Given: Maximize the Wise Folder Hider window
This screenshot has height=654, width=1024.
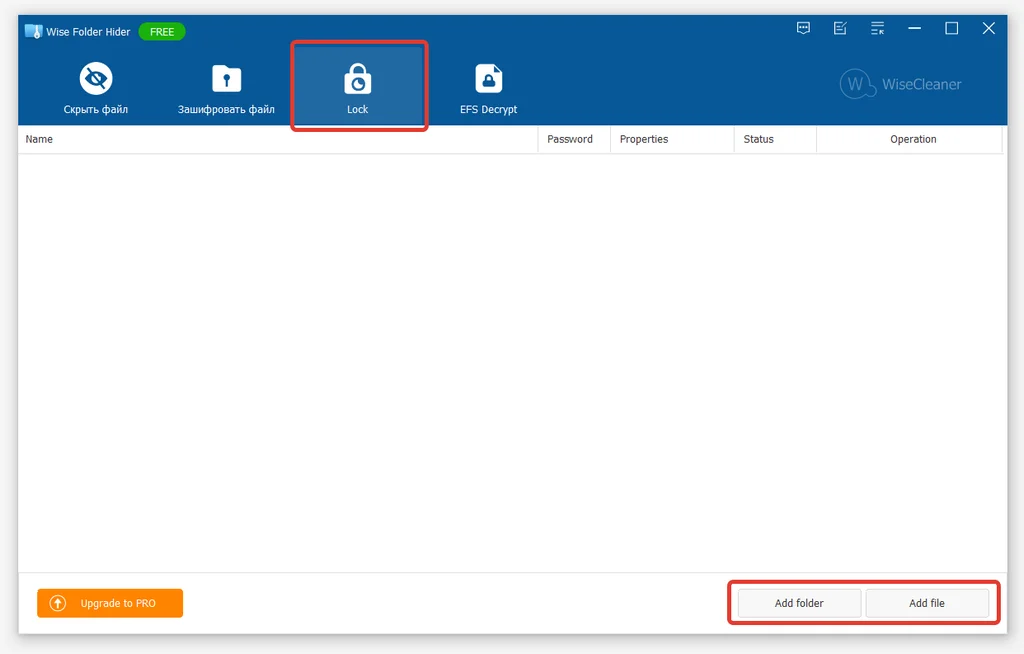Looking at the screenshot, I should [x=952, y=28].
